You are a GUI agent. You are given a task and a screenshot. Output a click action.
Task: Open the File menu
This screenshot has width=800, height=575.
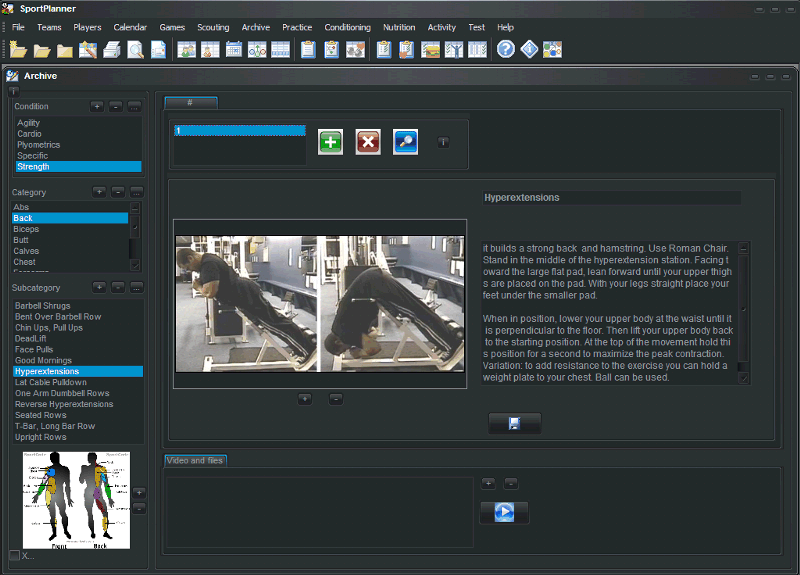click(18, 27)
